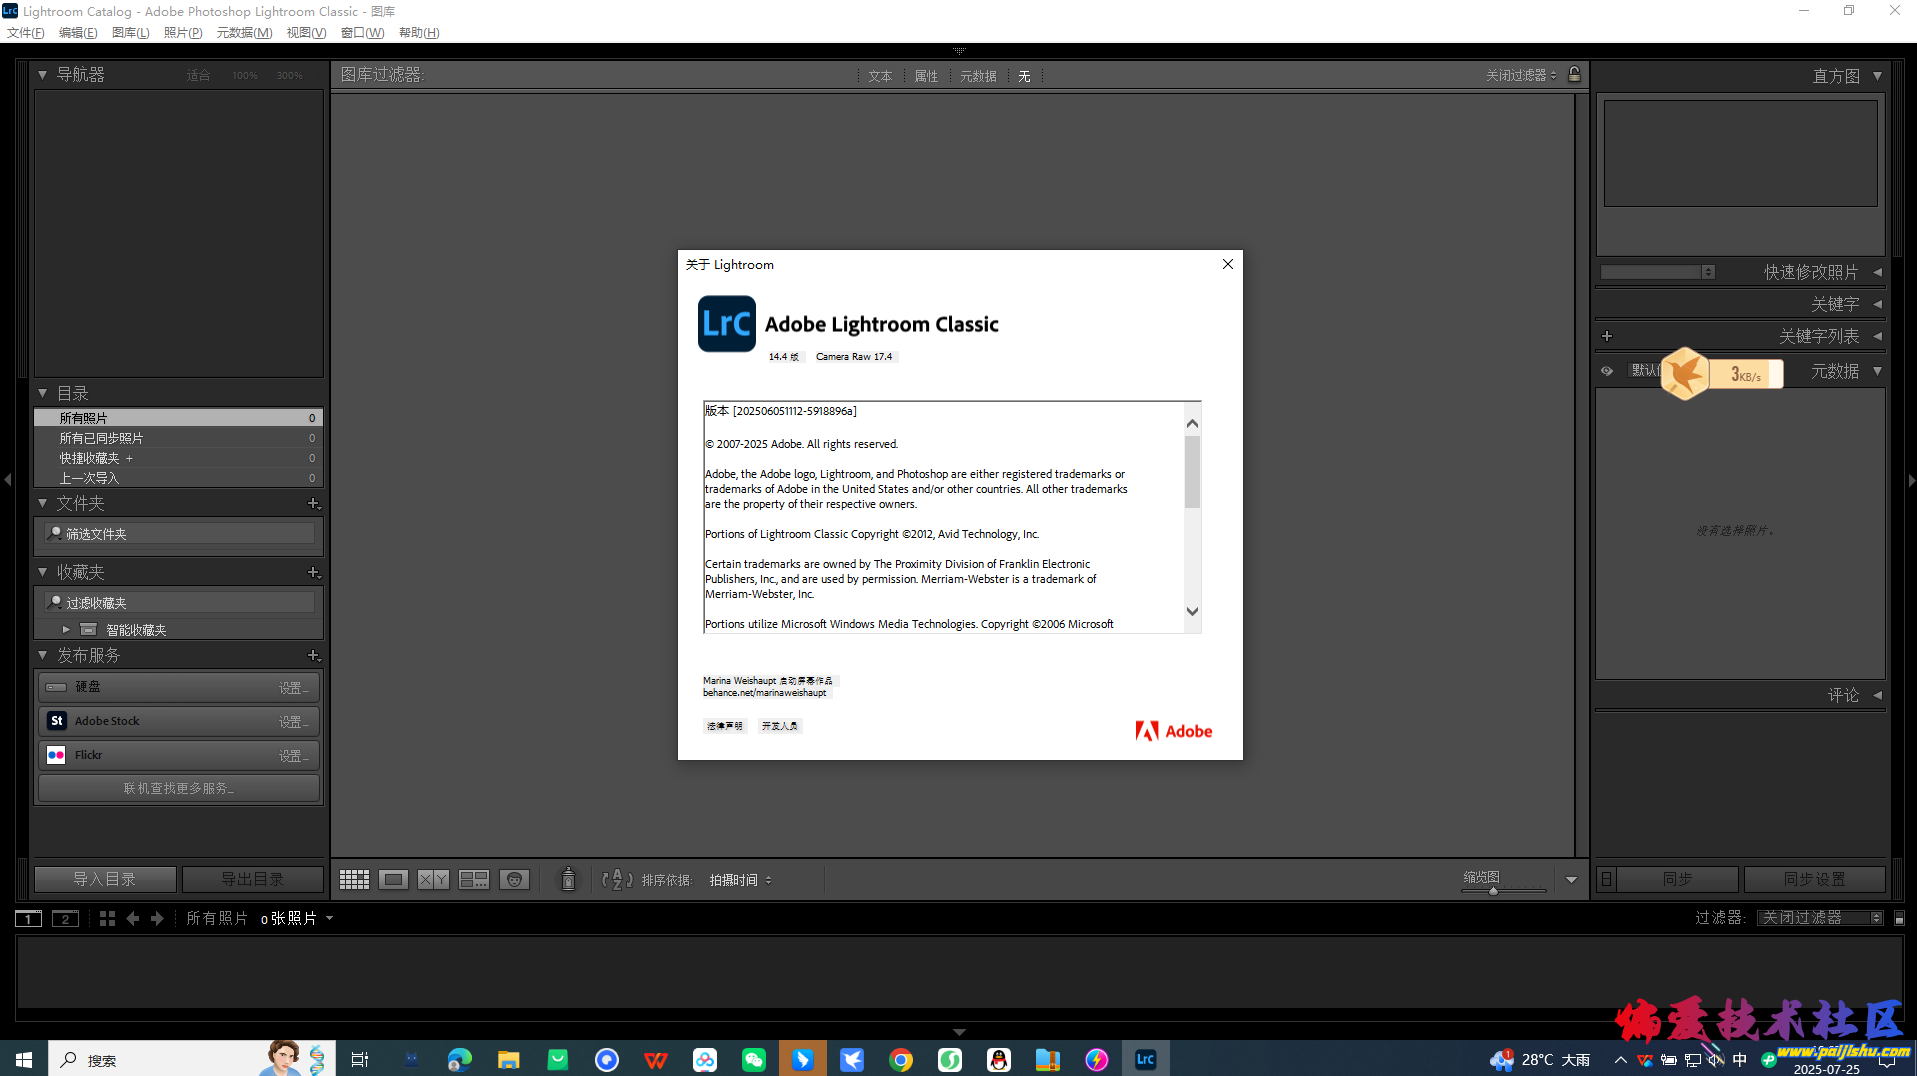Click the 导入目录 button
The image size is (1917, 1076).
pyautogui.click(x=105, y=879)
